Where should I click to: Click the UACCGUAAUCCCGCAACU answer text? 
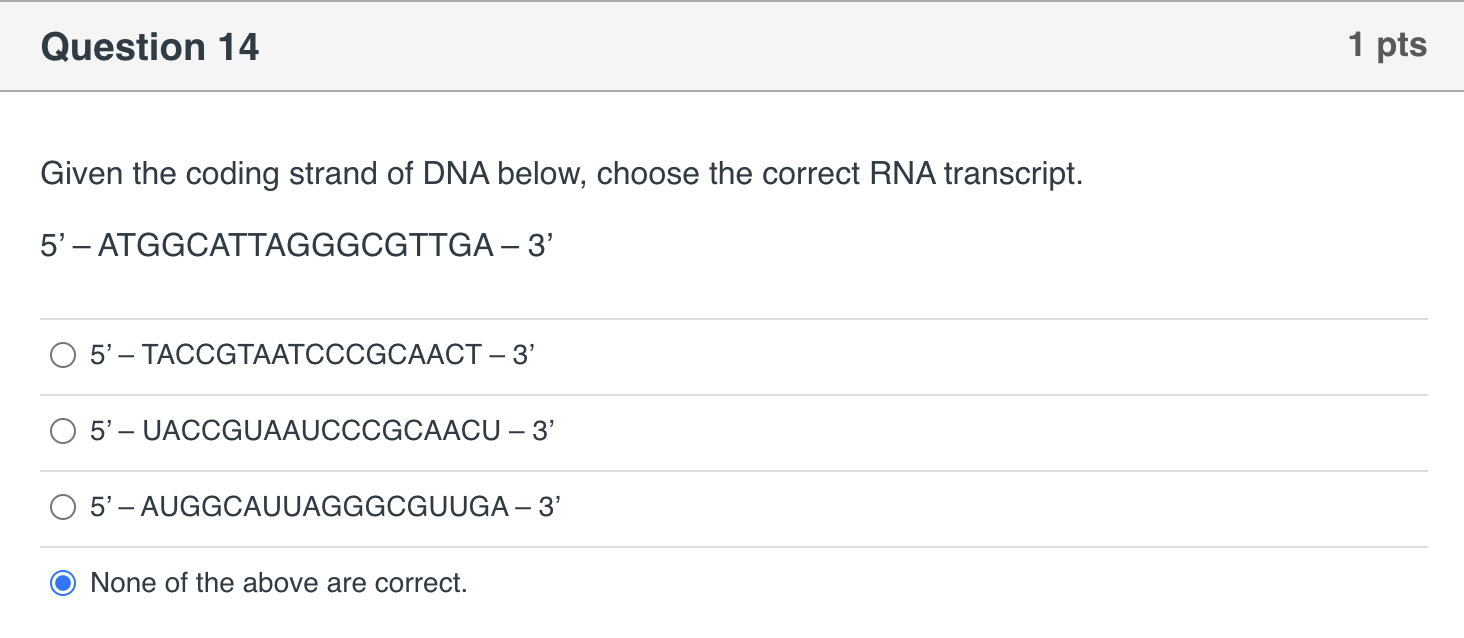click(320, 431)
